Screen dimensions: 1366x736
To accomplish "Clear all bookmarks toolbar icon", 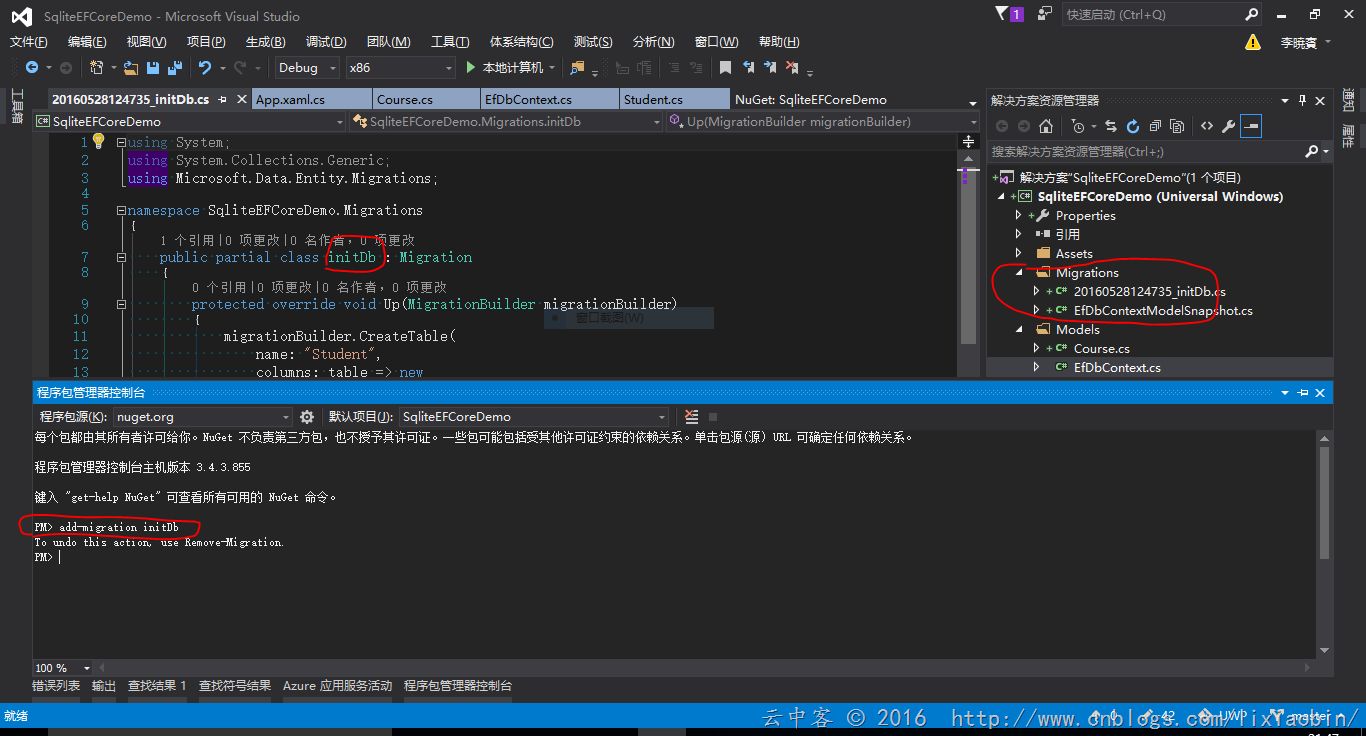I will coord(792,68).
